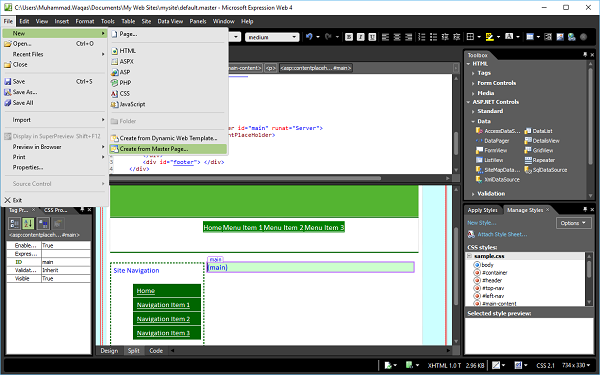Click Attach Style Sheet link
The height and width of the screenshot is (375, 600).
tap(502, 234)
